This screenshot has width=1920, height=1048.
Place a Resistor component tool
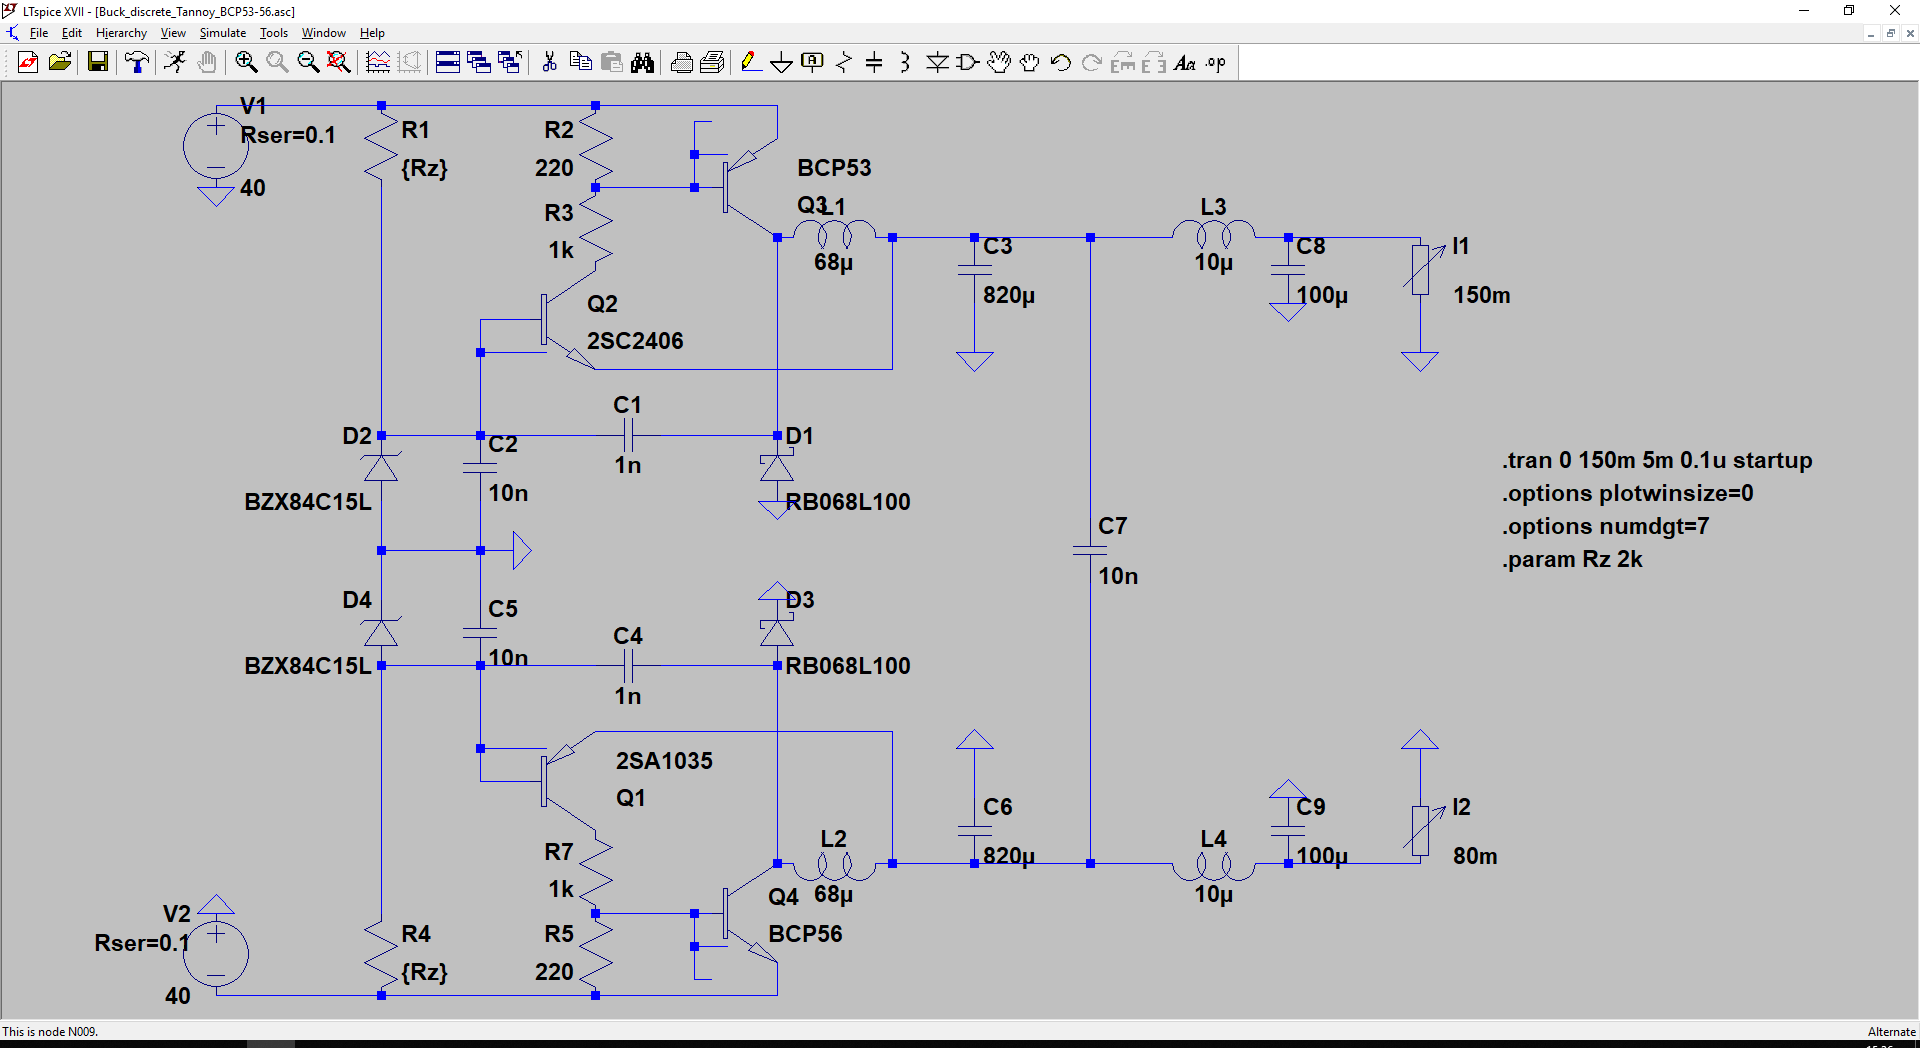(x=843, y=63)
